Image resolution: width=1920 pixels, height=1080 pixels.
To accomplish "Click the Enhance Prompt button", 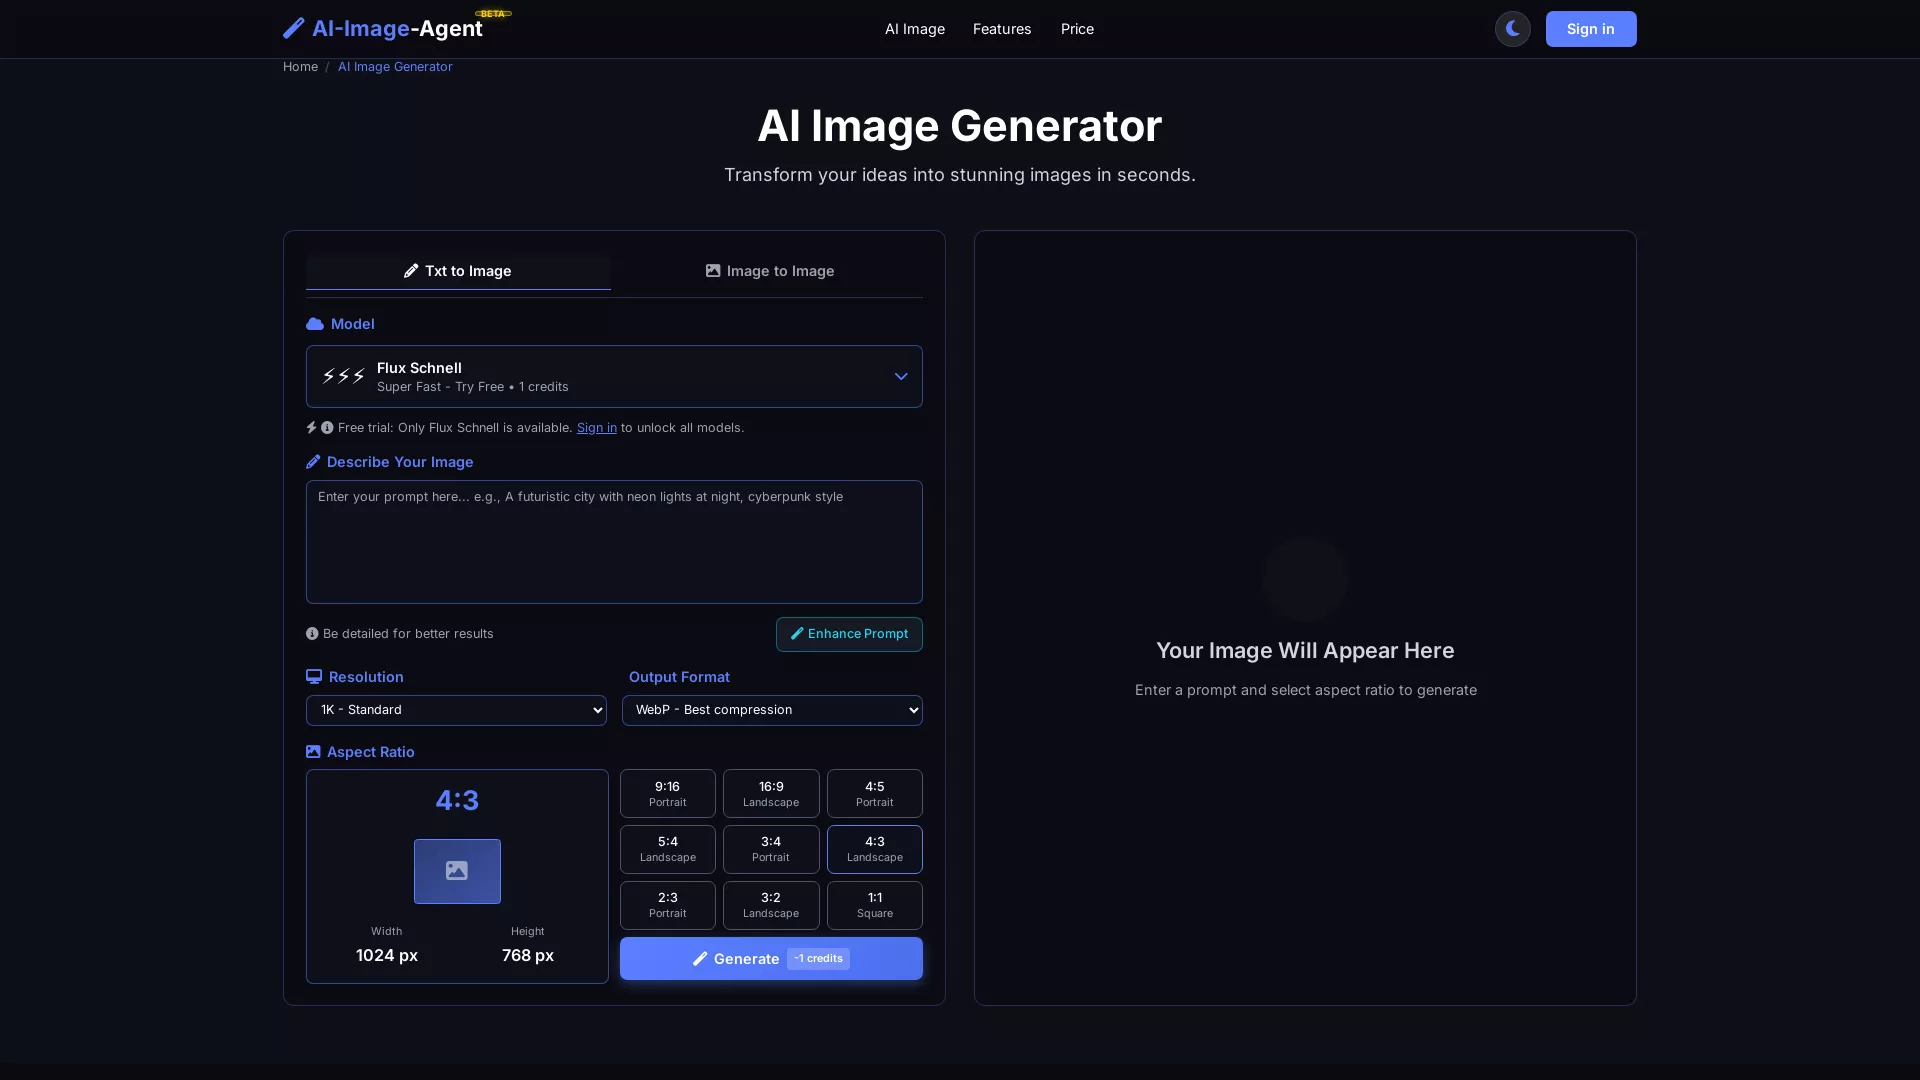I will 848,634.
